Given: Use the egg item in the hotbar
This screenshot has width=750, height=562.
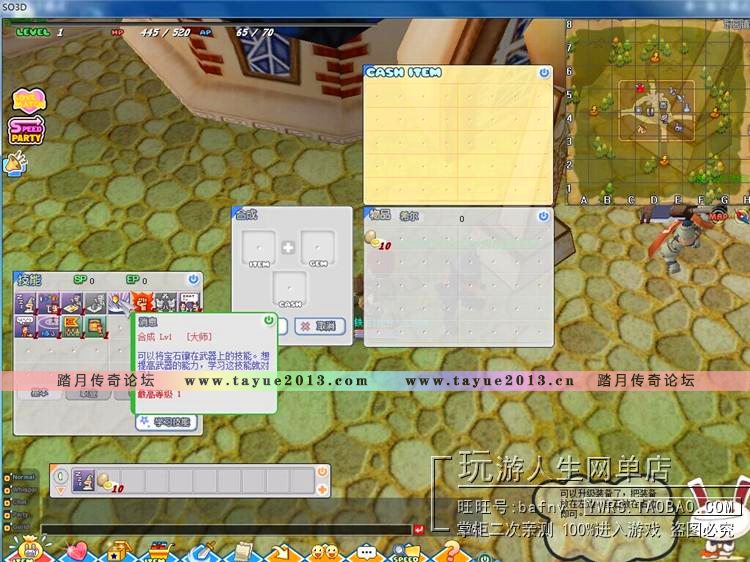Looking at the screenshot, I should 109,481.
